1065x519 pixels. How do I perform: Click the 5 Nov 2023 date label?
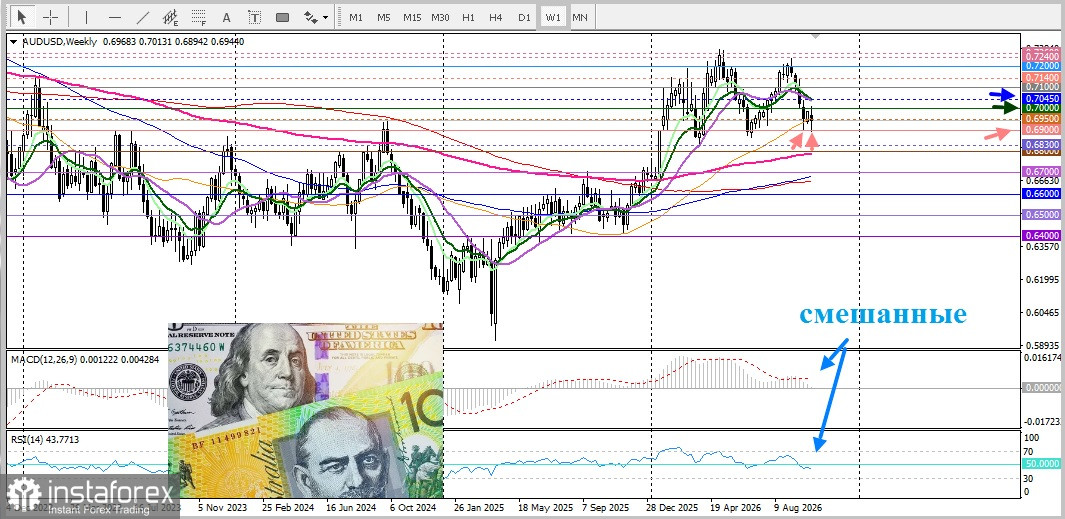coord(222,507)
